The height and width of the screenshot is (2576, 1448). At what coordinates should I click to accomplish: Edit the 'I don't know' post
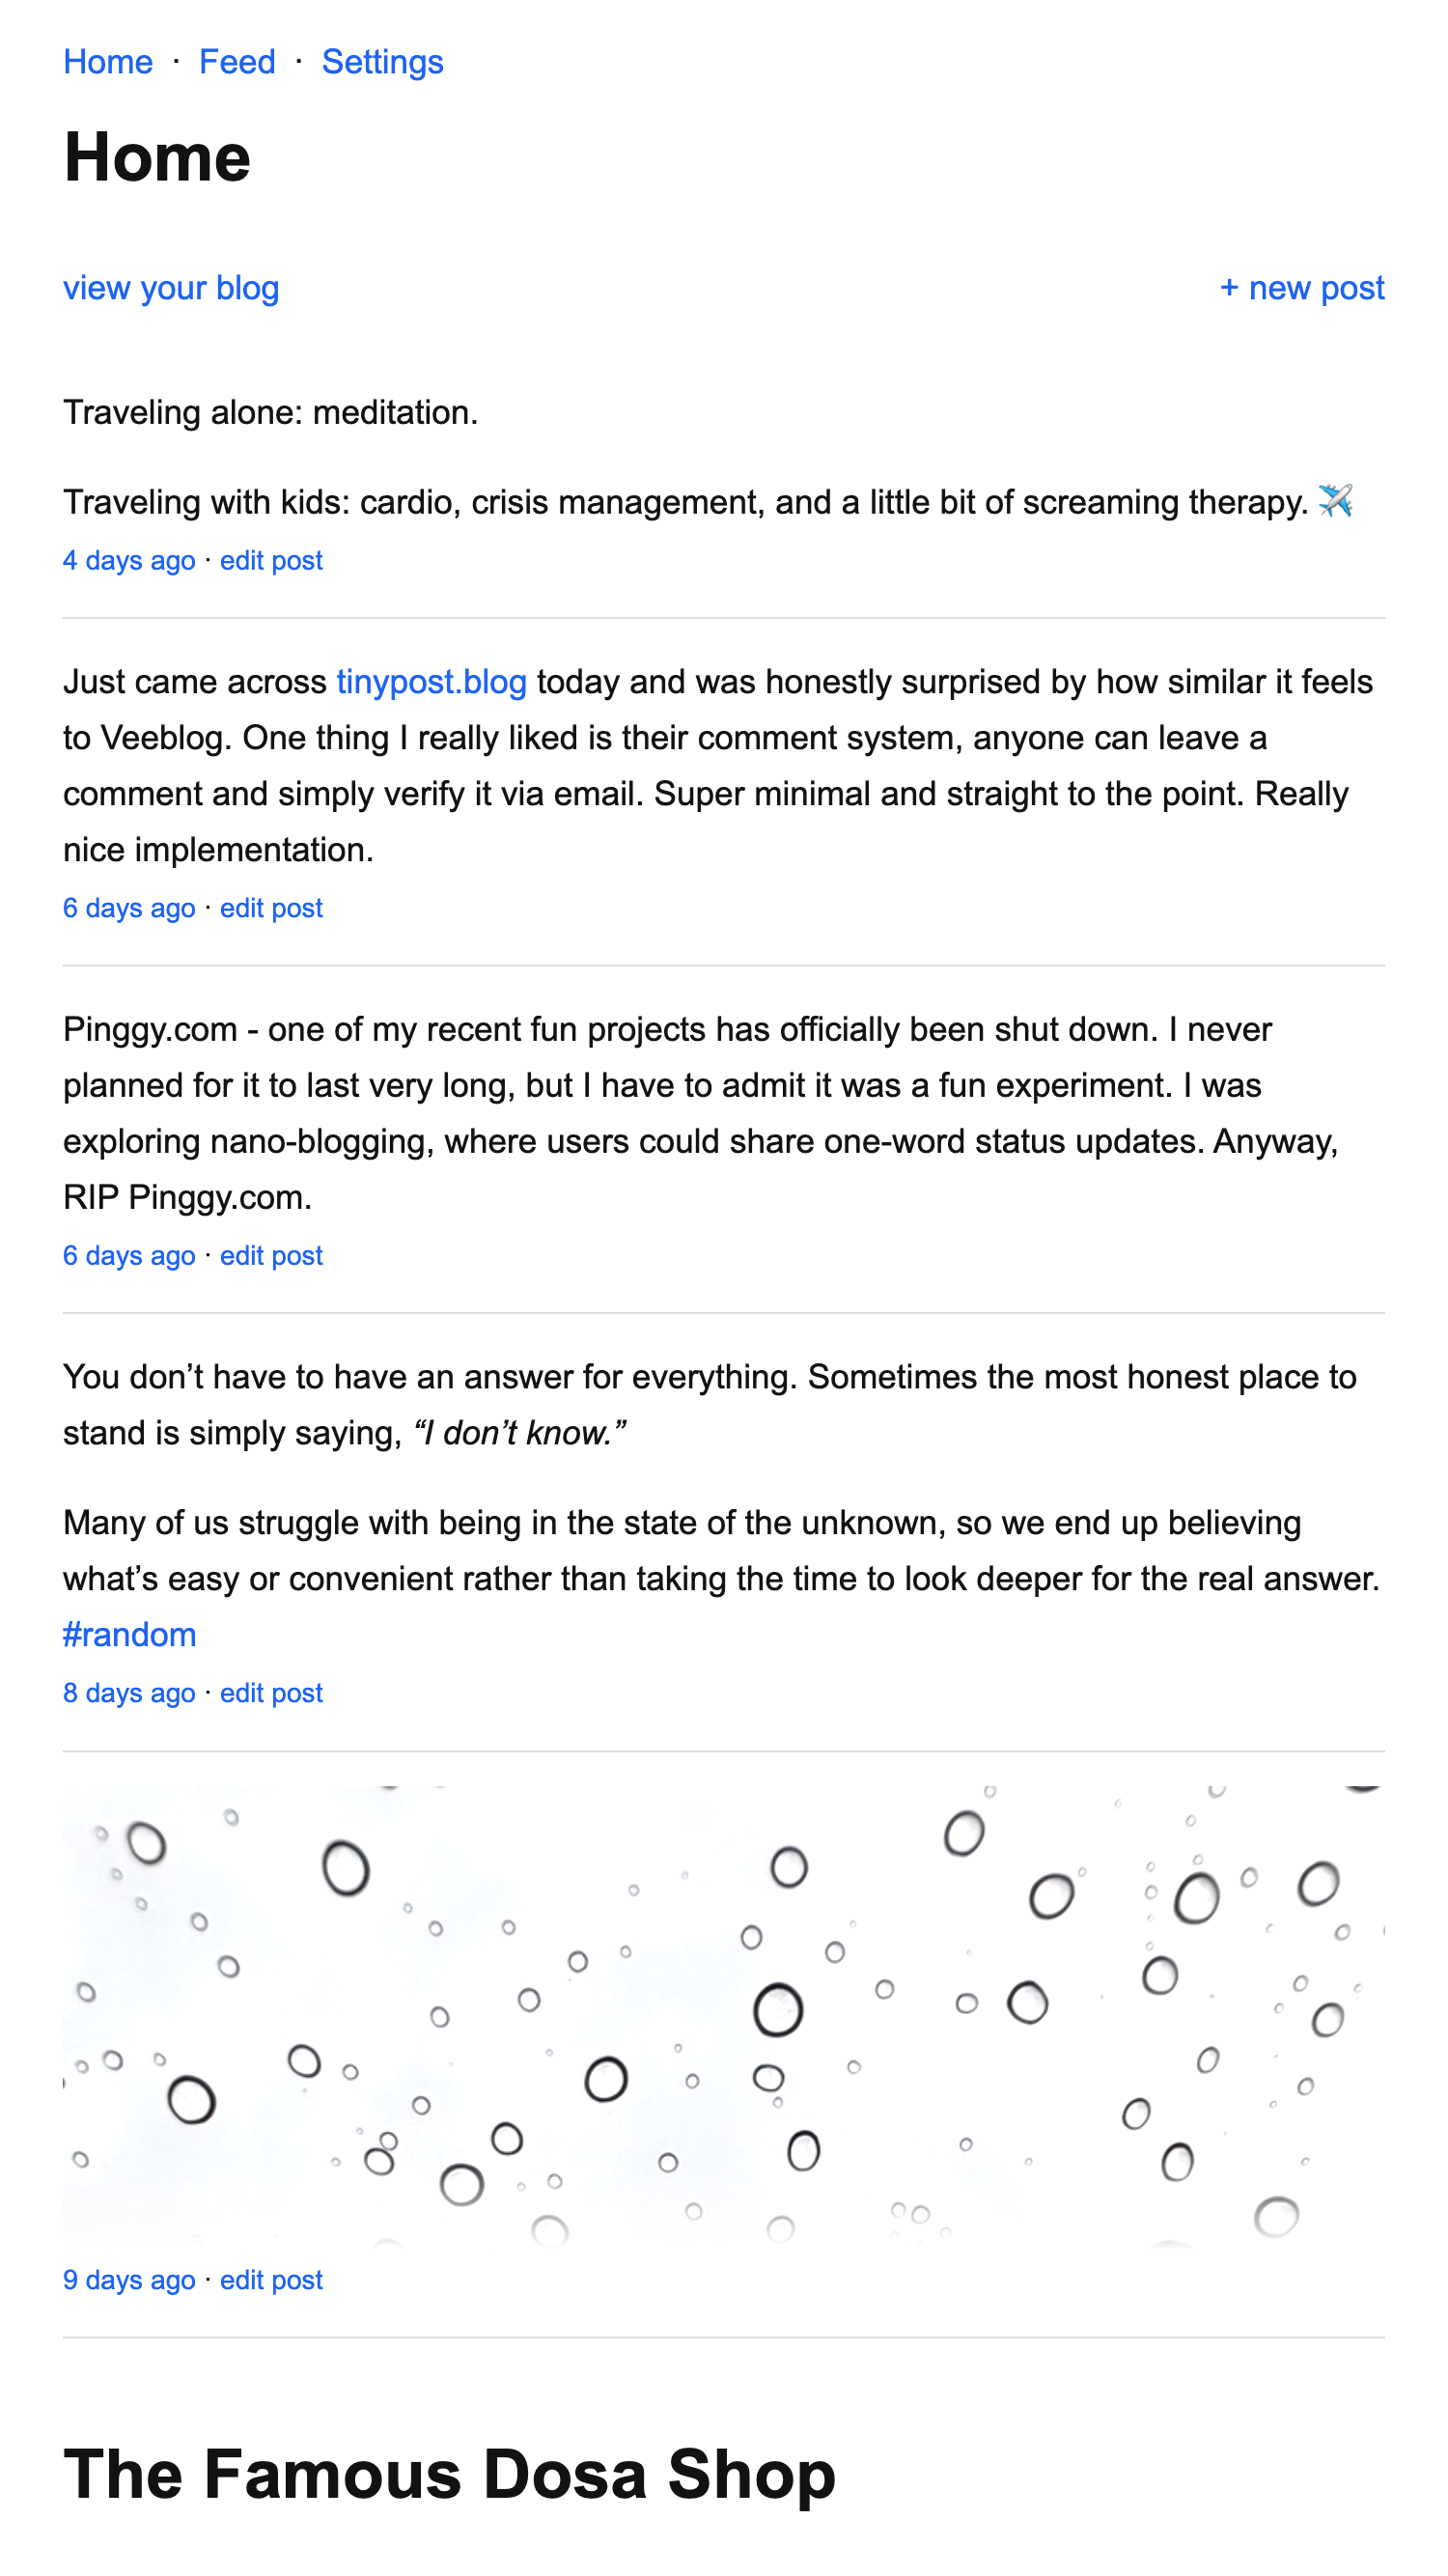click(270, 1693)
